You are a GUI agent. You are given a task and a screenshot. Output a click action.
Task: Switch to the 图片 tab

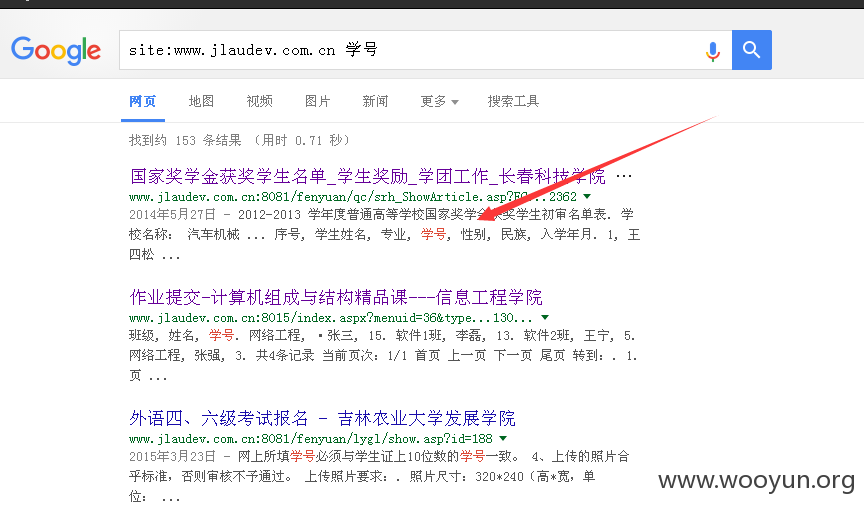(317, 101)
